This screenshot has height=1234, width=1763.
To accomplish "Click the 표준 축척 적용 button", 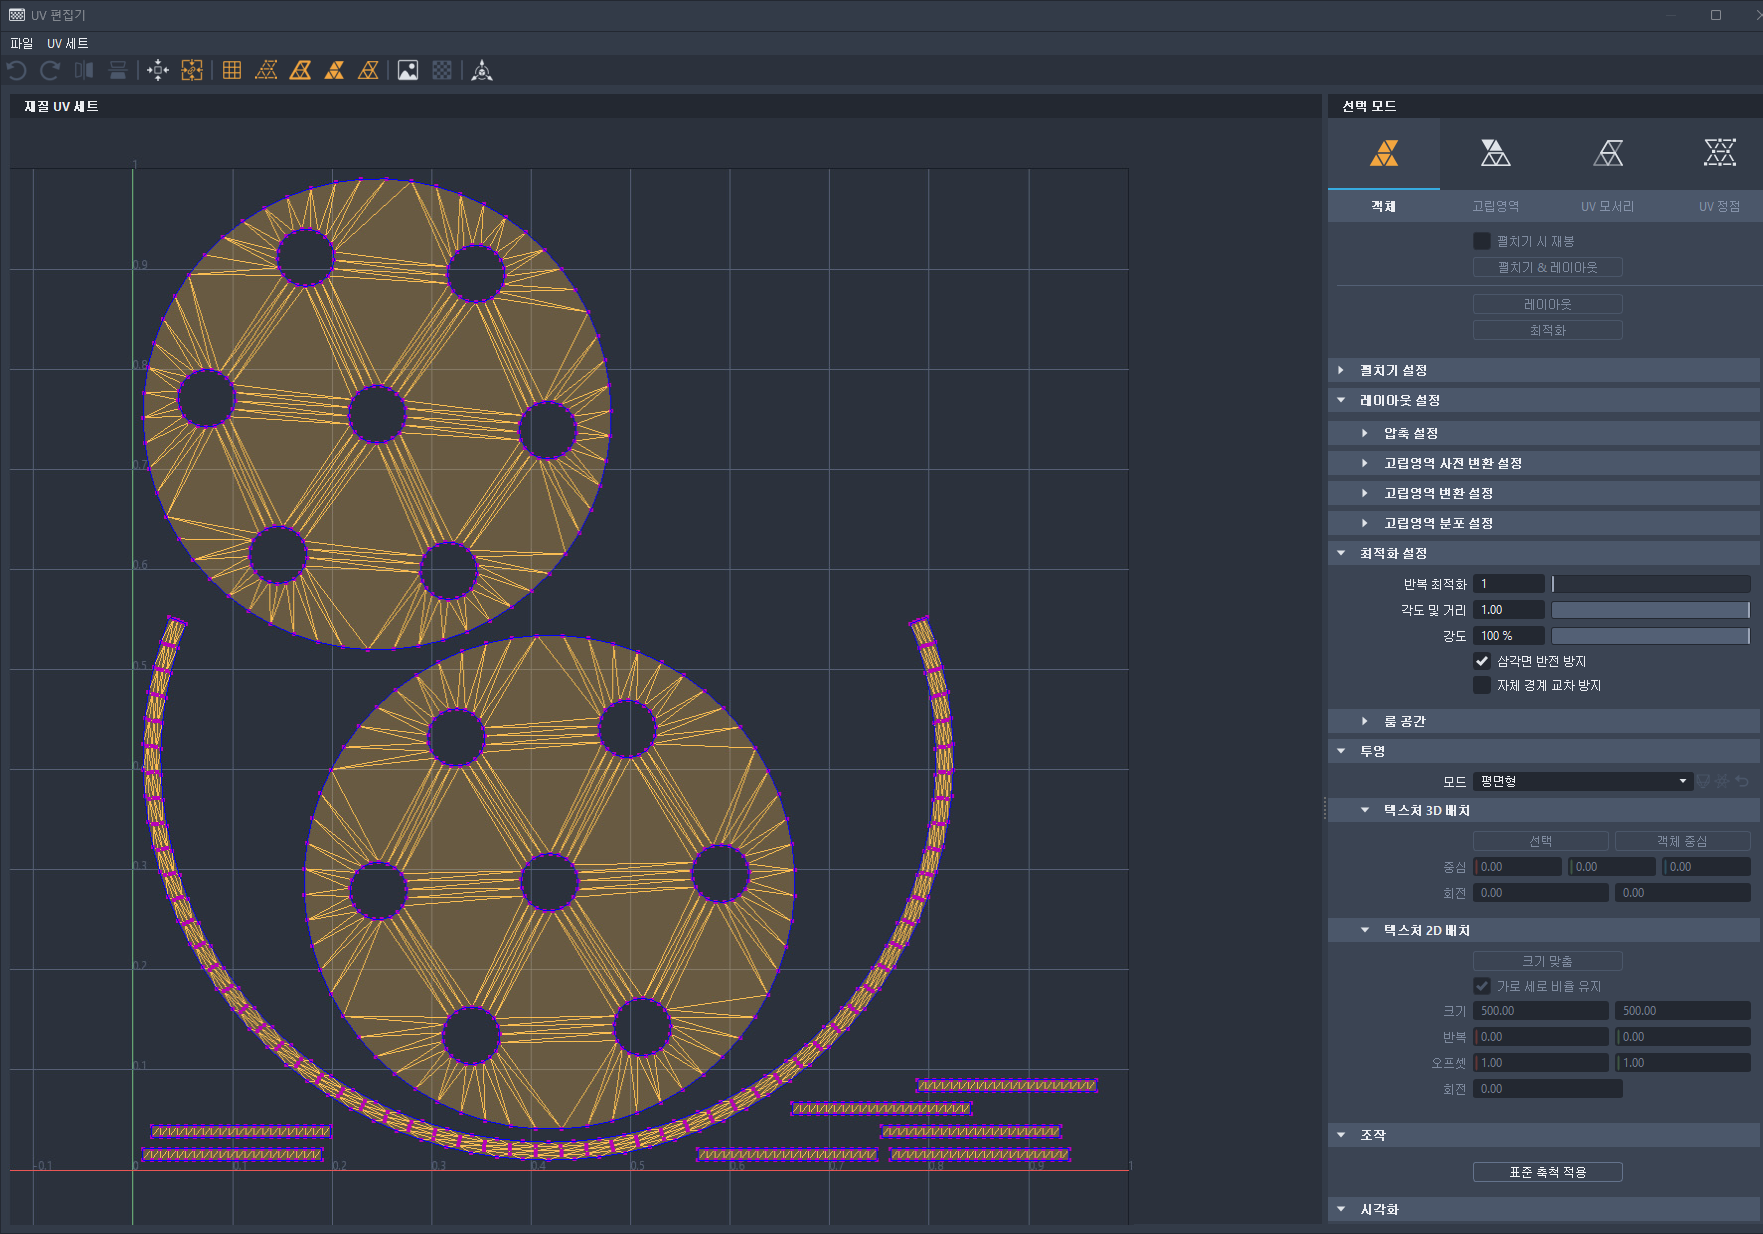I will [1548, 1172].
